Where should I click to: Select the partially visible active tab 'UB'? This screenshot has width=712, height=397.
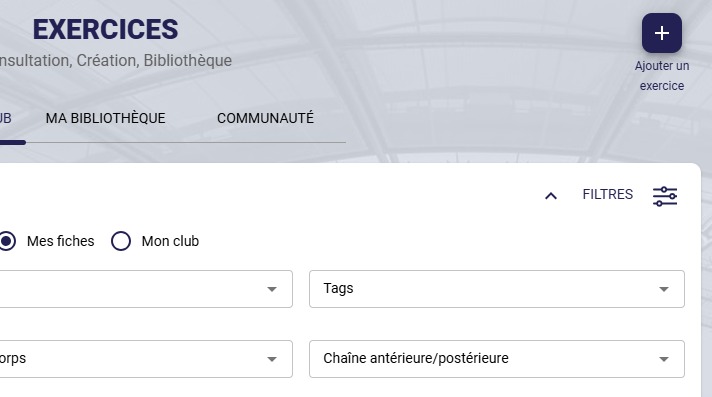pyautogui.click(x=5, y=118)
